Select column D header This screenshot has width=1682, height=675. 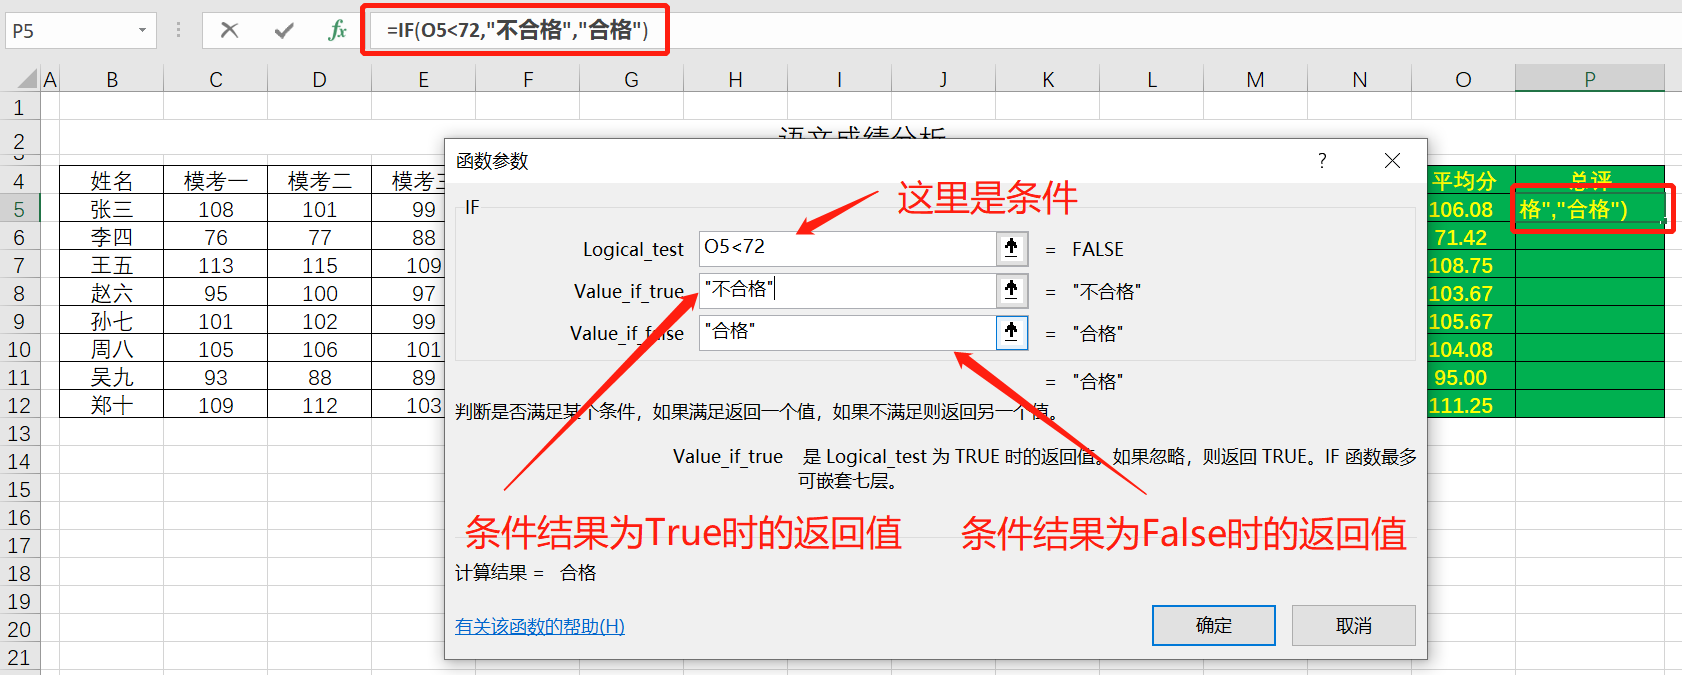[320, 79]
